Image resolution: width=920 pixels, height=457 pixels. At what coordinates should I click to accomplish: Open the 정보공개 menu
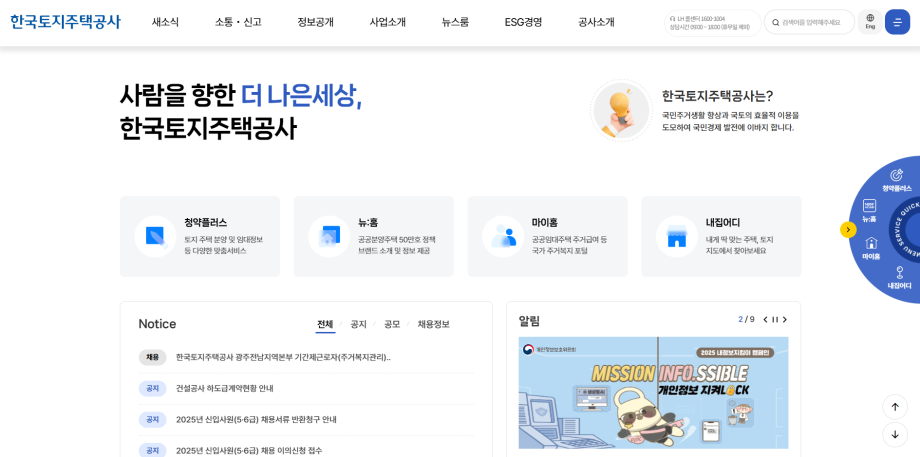pyautogui.click(x=315, y=22)
